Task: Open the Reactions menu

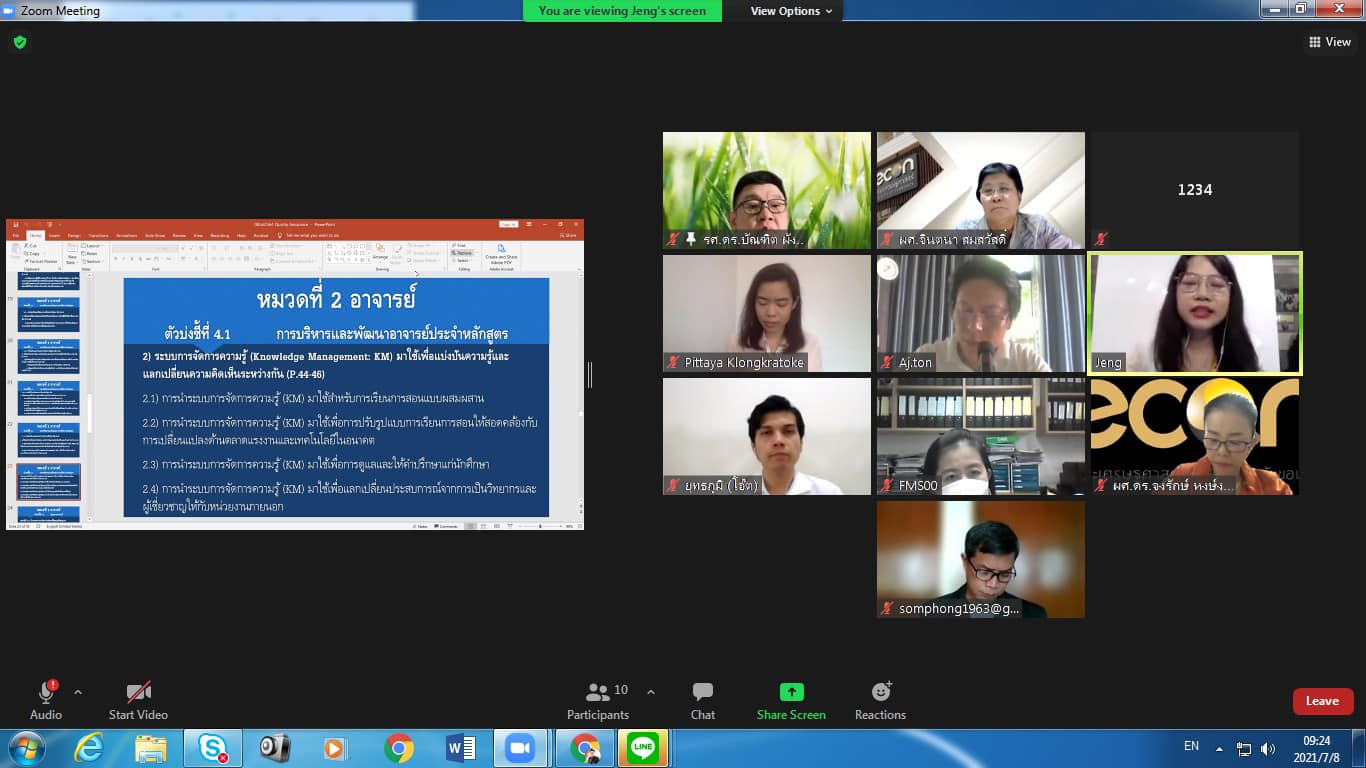Action: point(880,700)
